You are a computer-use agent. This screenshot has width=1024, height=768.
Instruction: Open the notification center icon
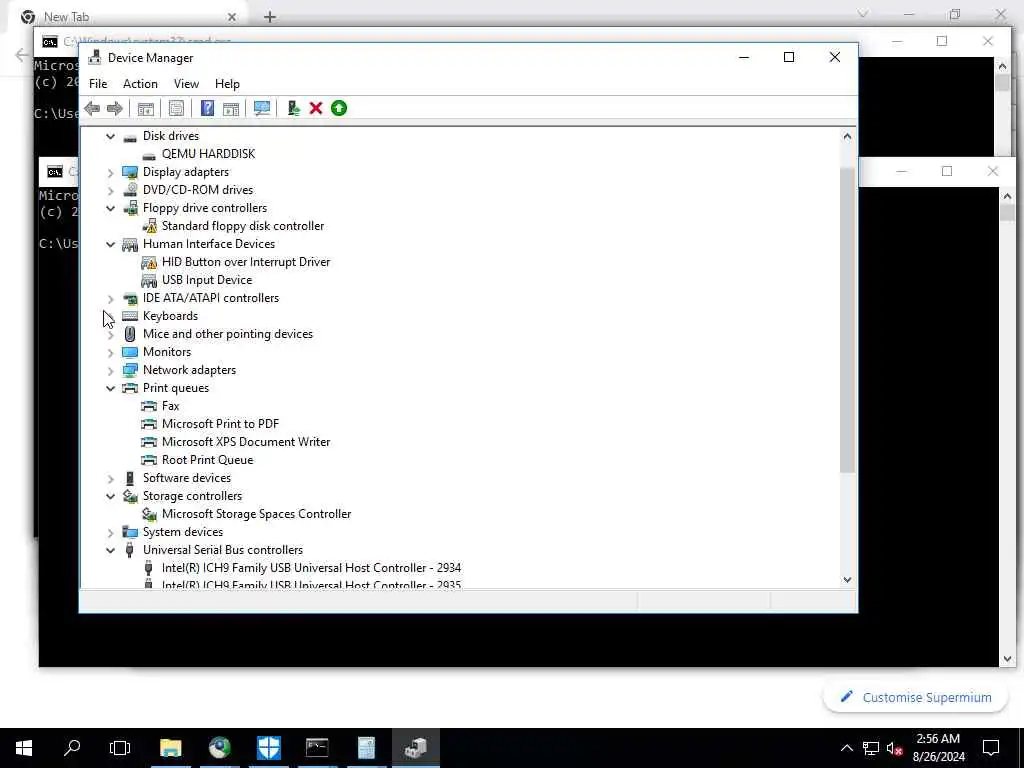tap(991, 748)
